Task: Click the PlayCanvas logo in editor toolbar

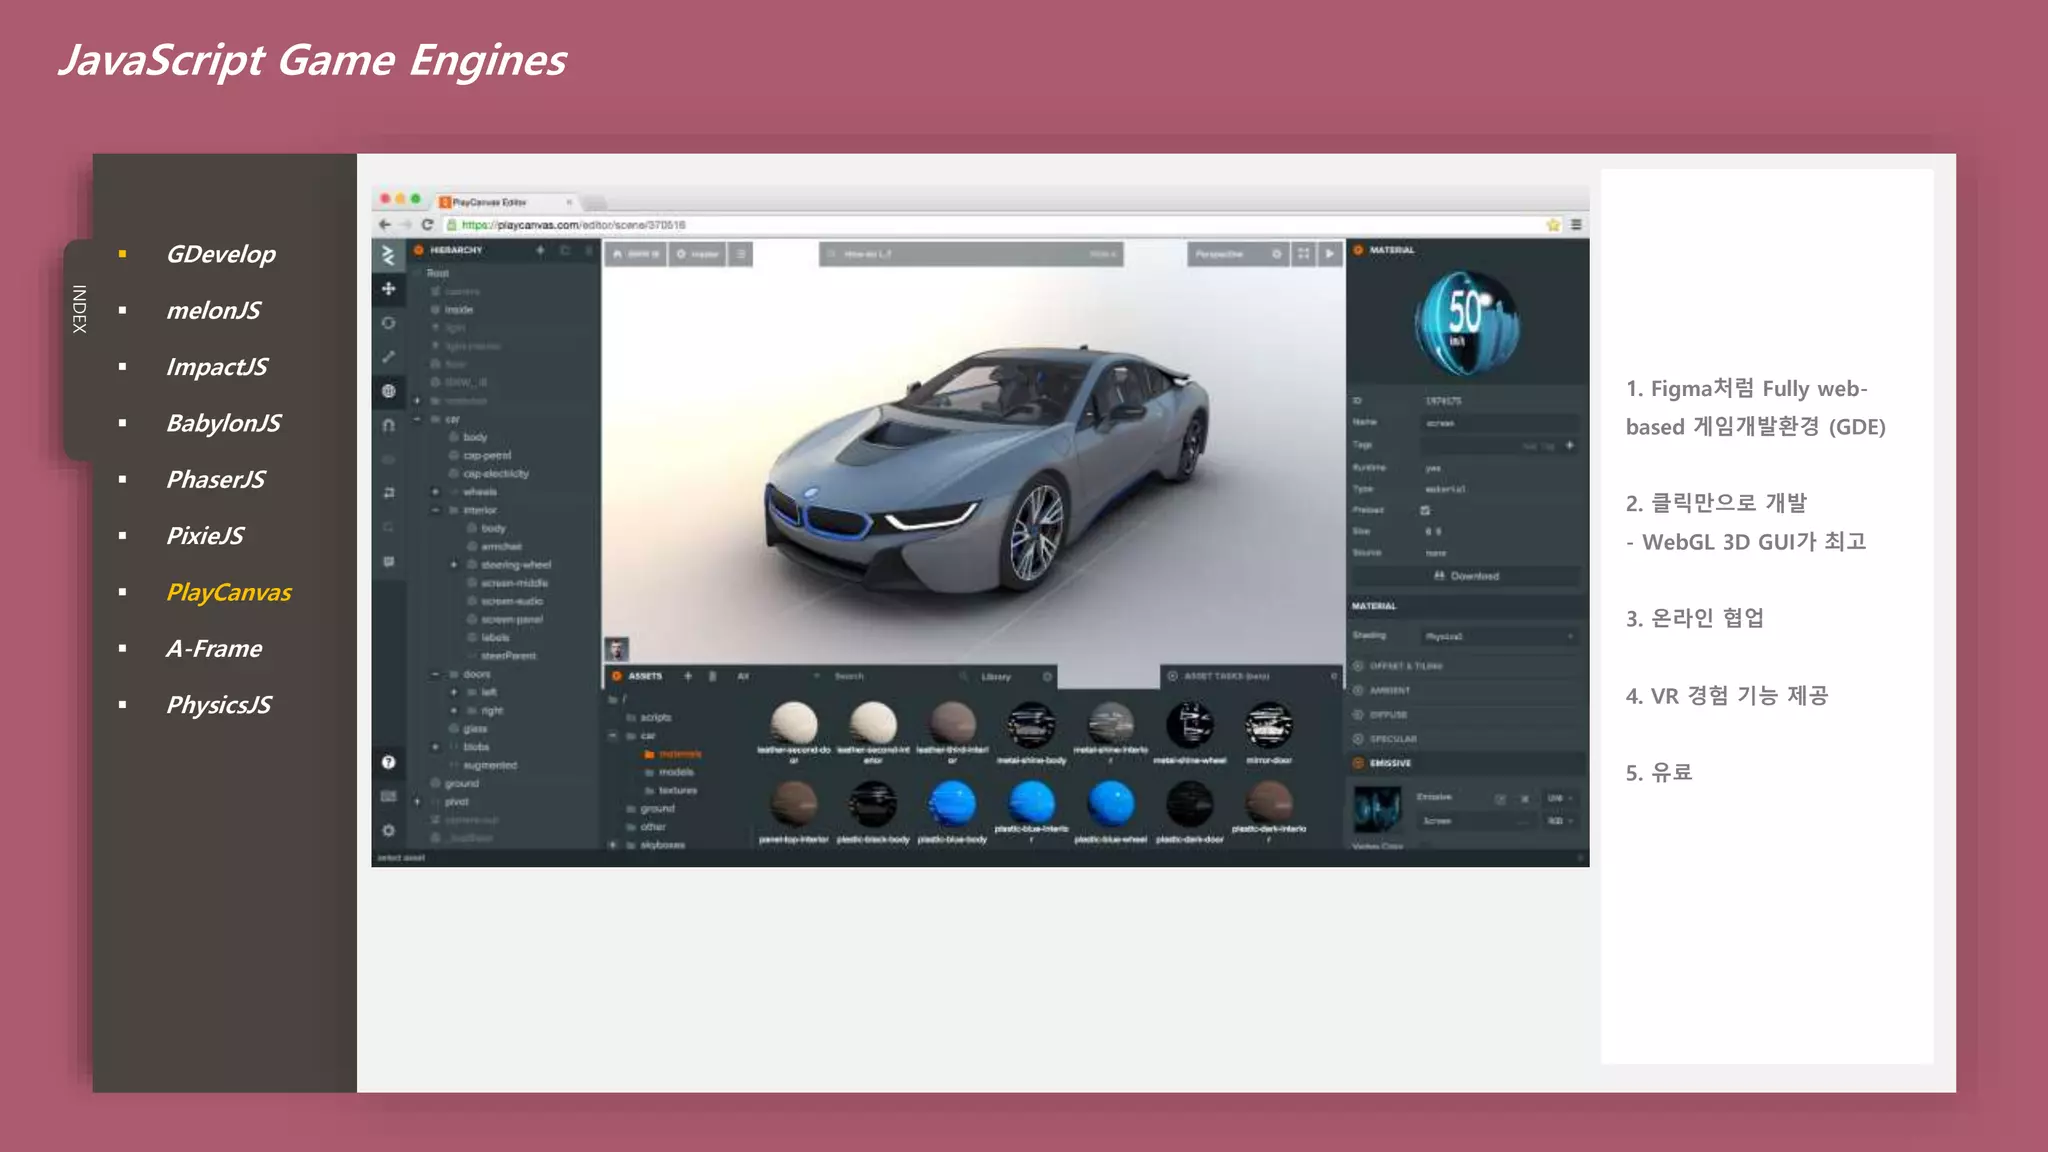Action: pyautogui.click(x=388, y=255)
